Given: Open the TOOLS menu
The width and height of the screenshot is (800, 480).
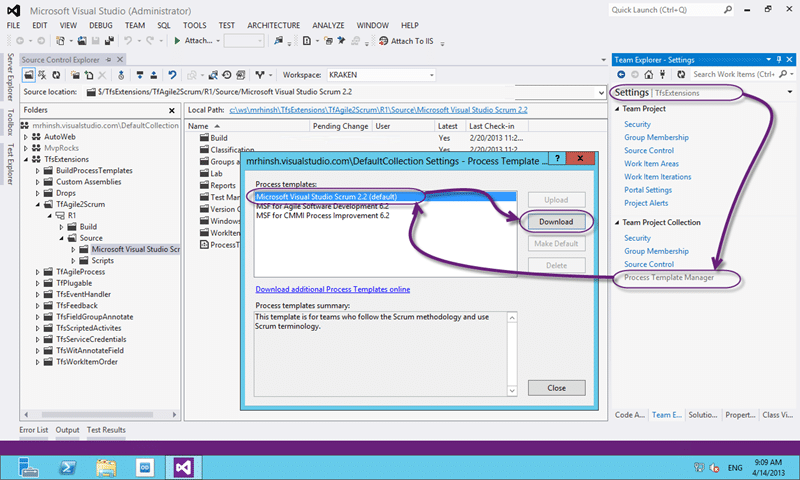Looking at the screenshot, I should (x=195, y=25).
